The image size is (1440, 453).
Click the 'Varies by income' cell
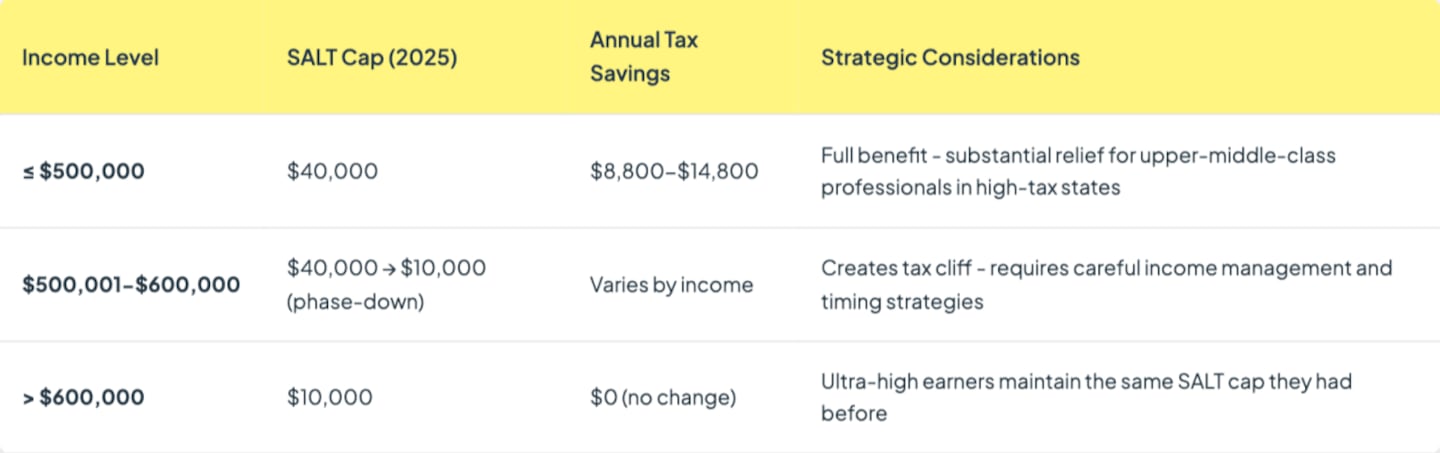tap(671, 285)
